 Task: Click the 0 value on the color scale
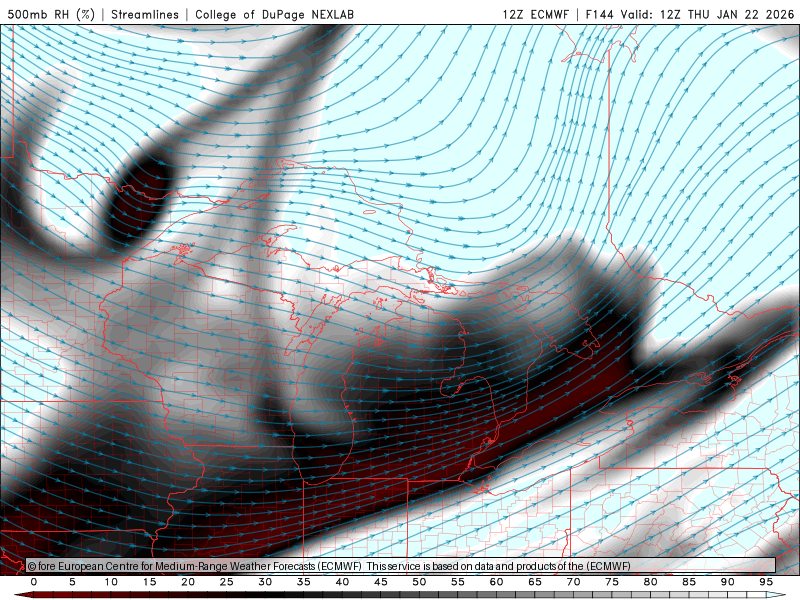[x=34, y=582]
